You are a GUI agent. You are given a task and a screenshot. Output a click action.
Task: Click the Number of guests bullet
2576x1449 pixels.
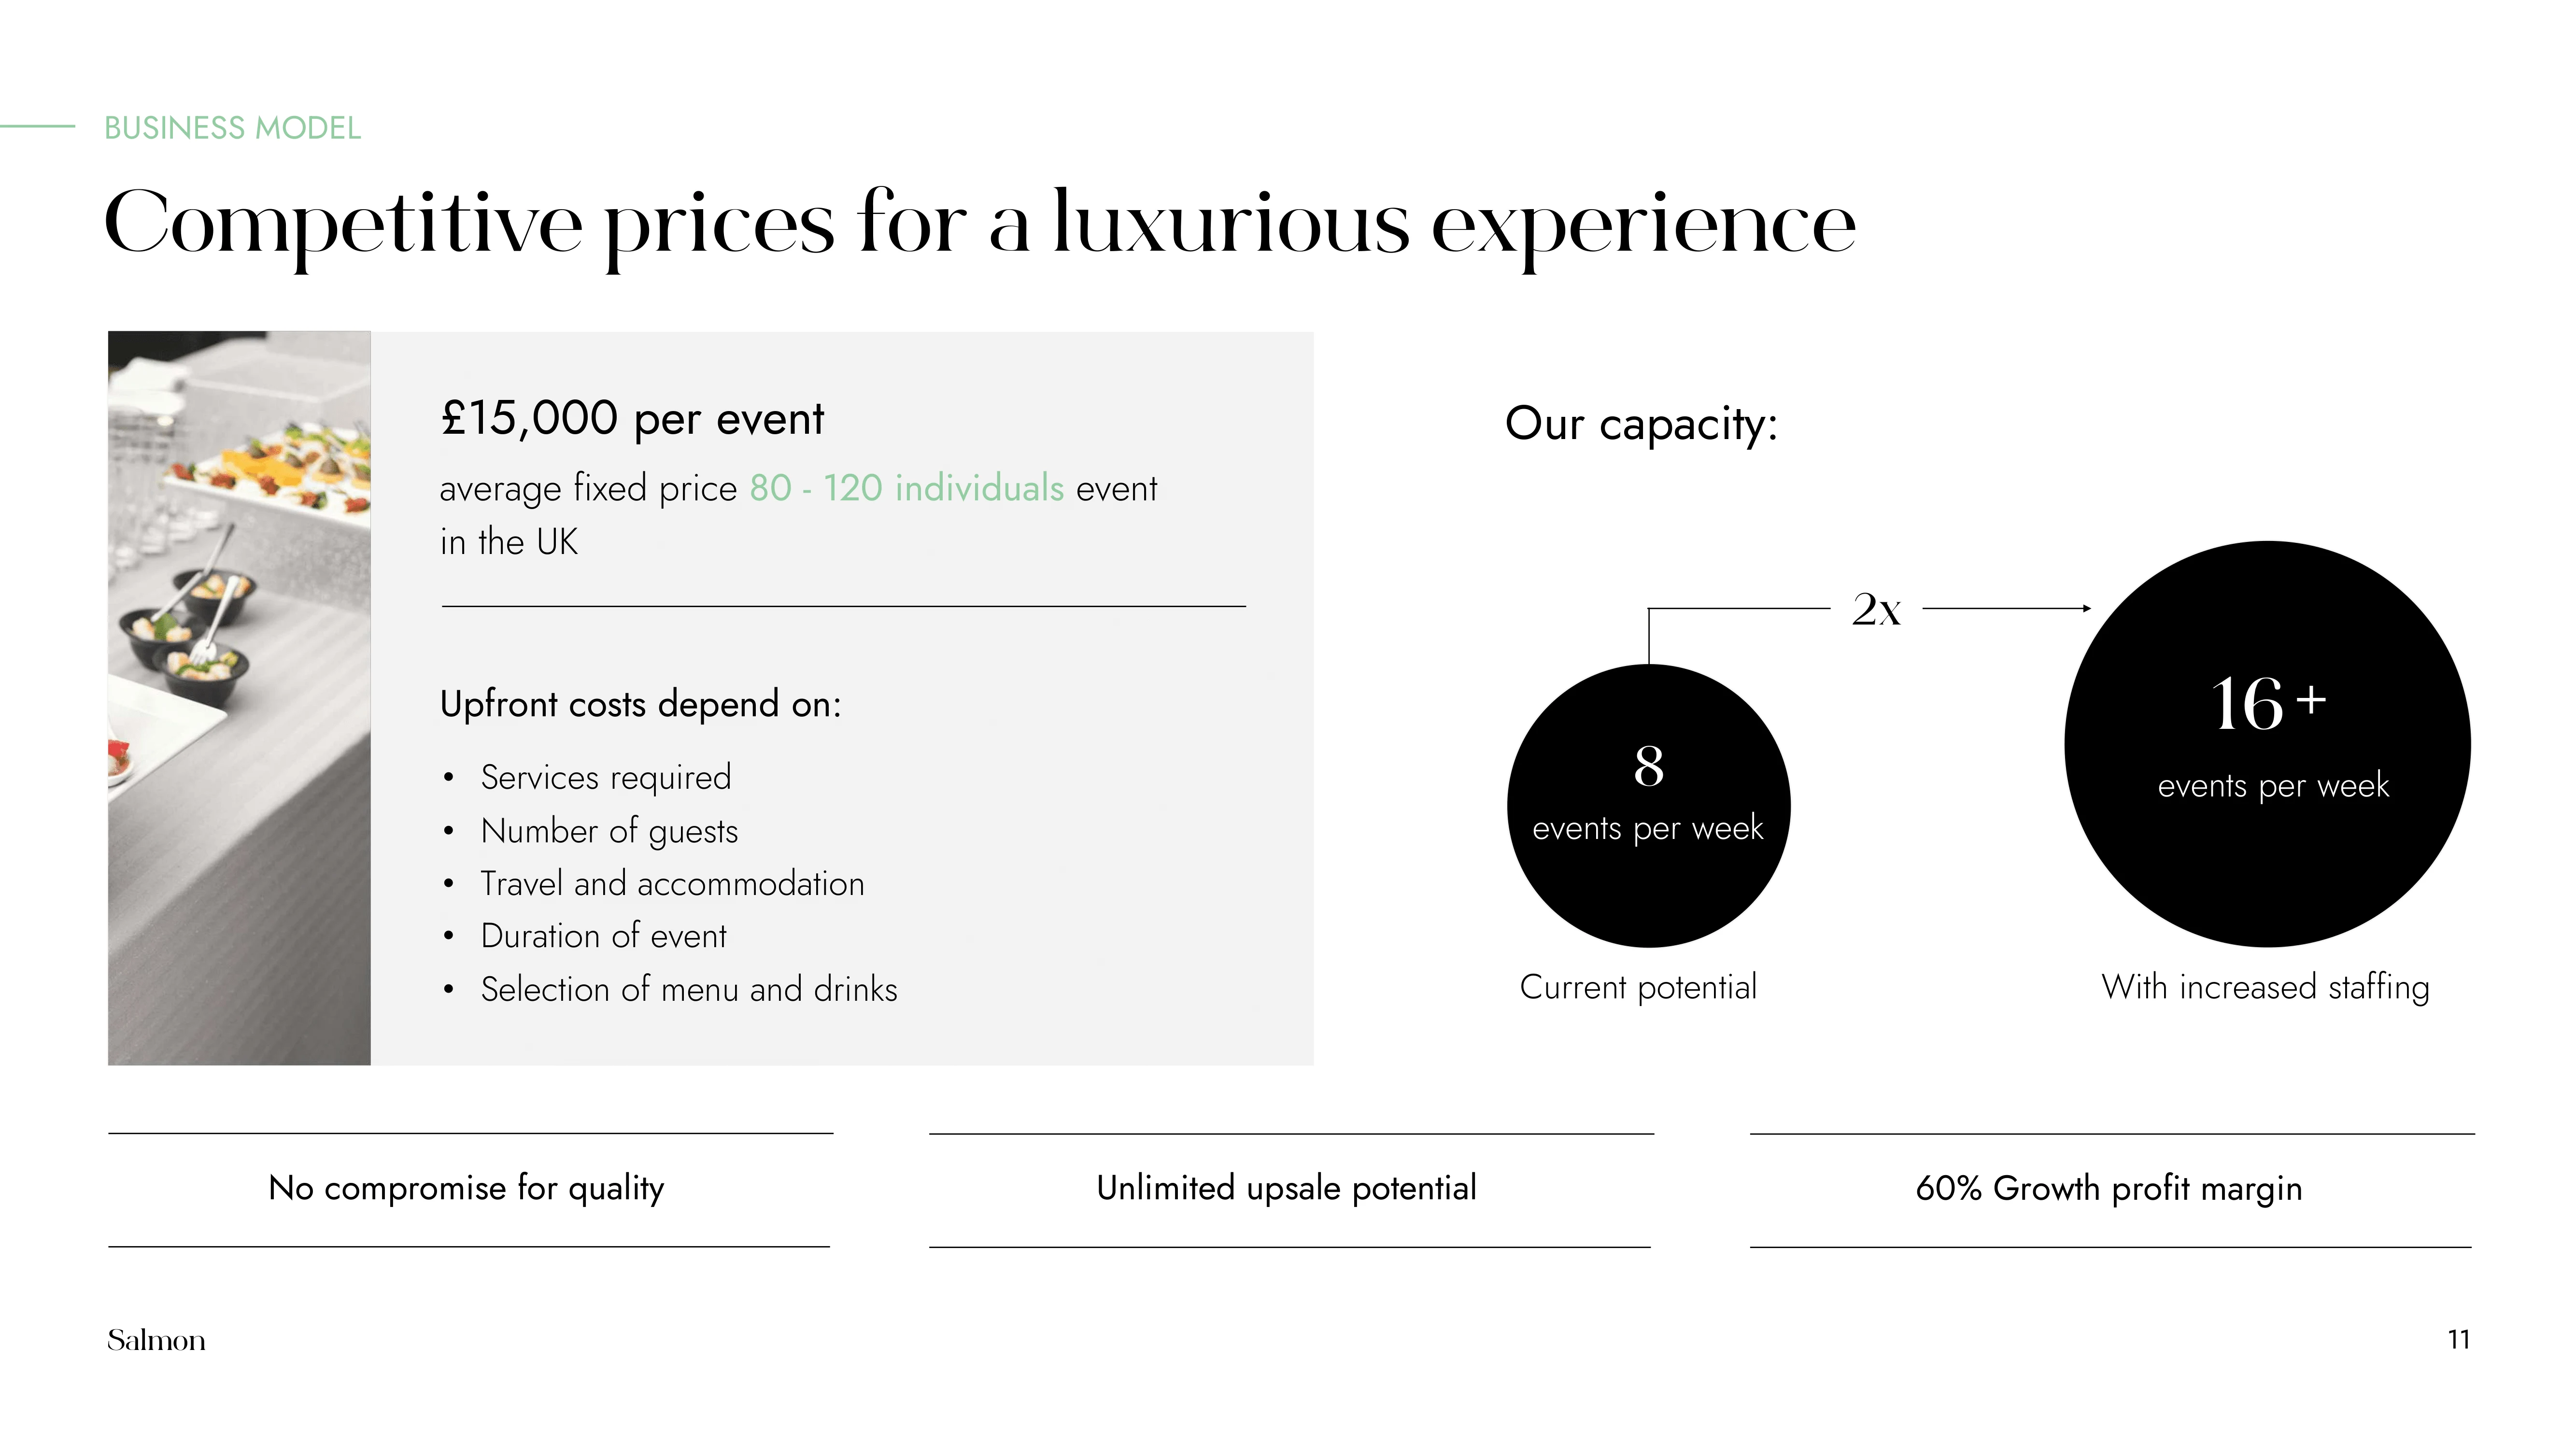click(x=609, y=831)
